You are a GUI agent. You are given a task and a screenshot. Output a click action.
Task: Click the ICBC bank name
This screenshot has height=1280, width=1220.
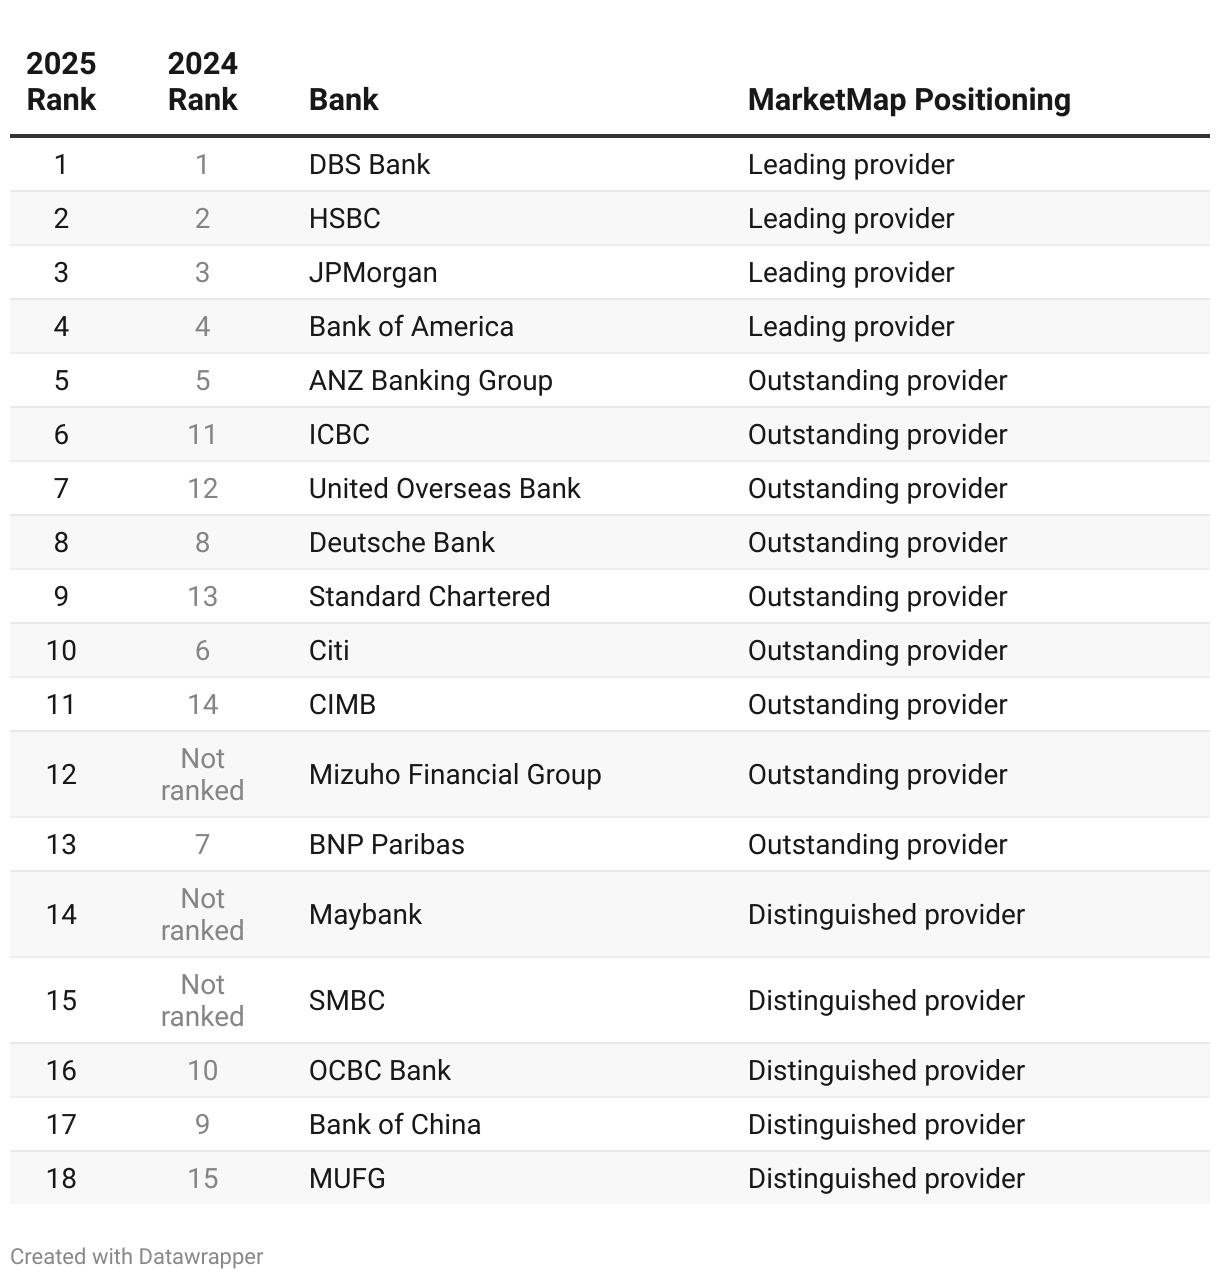(339, 435)
